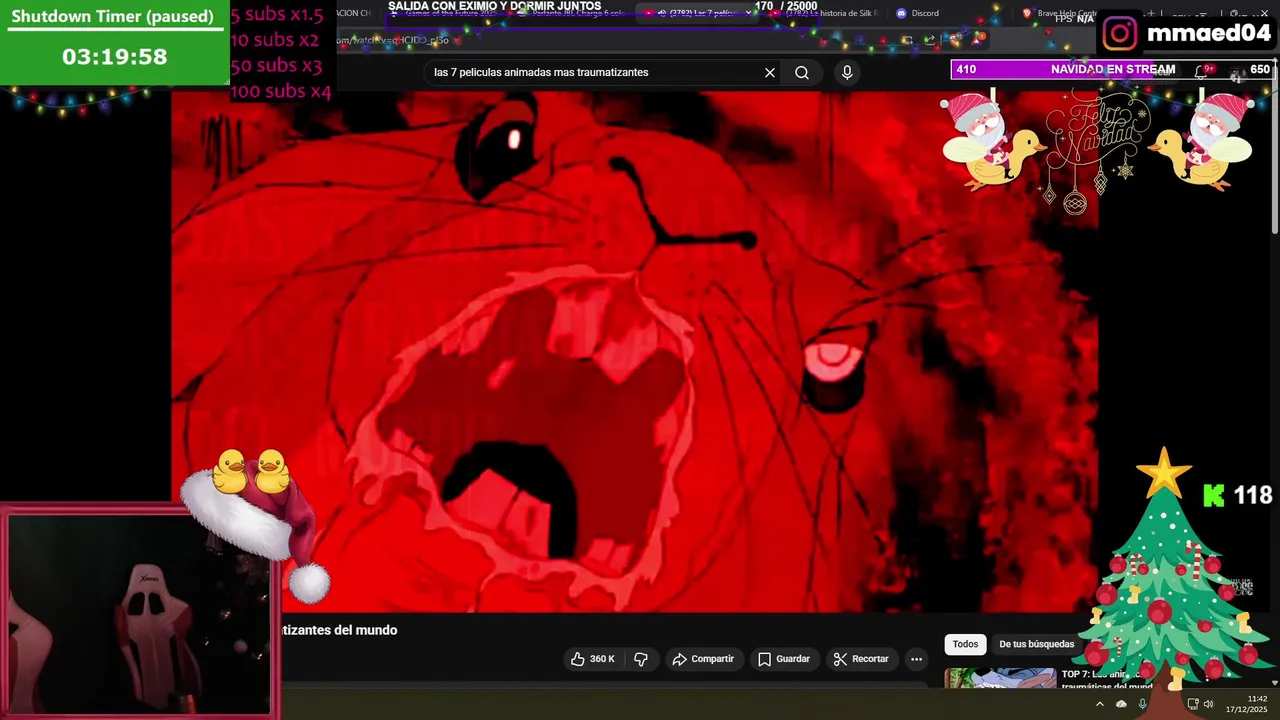Select the De tus búsquedas chip

coord(1036,644)
